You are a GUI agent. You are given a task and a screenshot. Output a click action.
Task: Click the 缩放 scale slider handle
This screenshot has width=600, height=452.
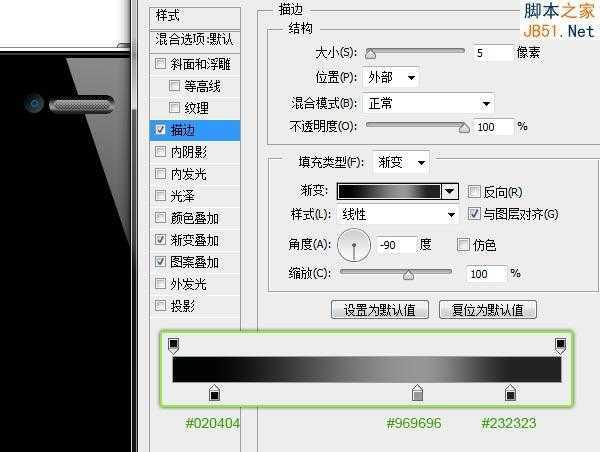[x=408, y=275]
